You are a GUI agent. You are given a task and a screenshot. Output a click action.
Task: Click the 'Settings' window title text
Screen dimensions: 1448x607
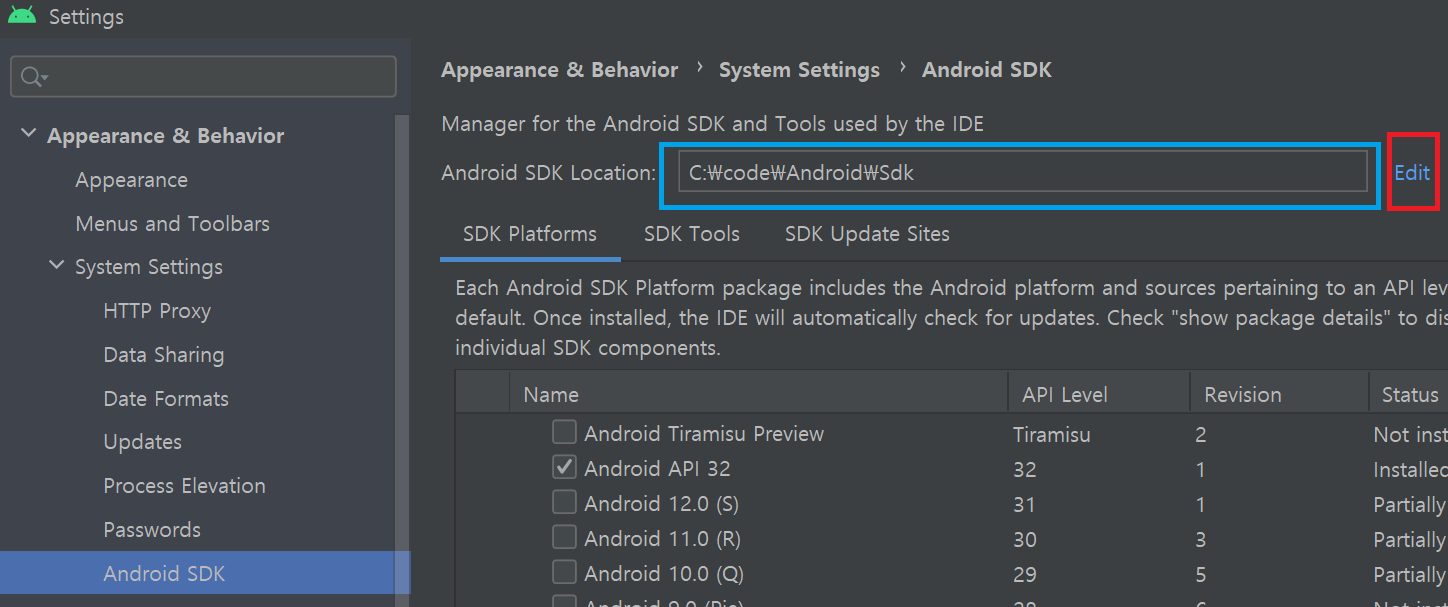(x=86, y=17)
